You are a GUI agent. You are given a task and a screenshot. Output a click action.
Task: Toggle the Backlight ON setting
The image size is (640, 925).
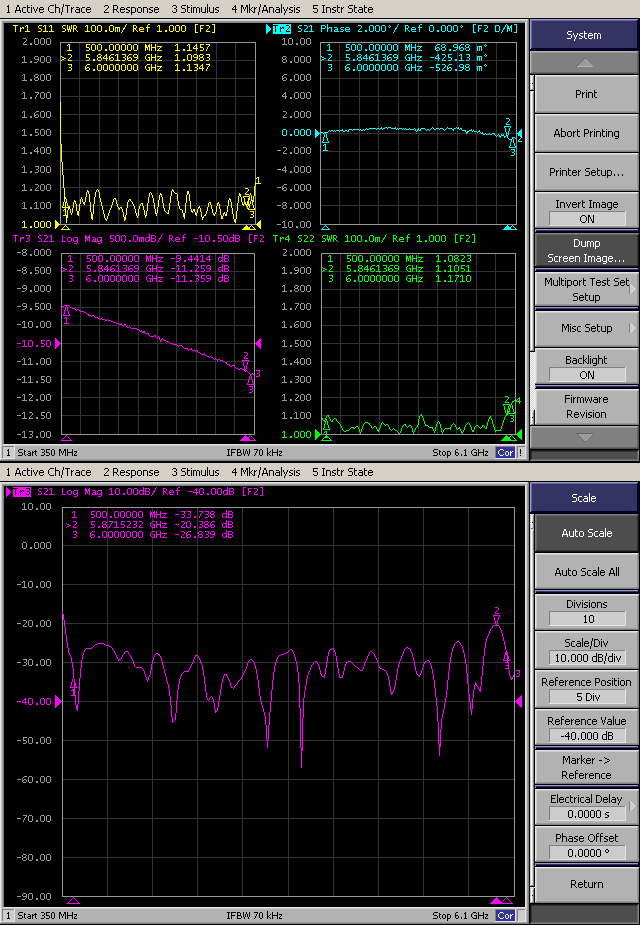click(x=587, y=375)
